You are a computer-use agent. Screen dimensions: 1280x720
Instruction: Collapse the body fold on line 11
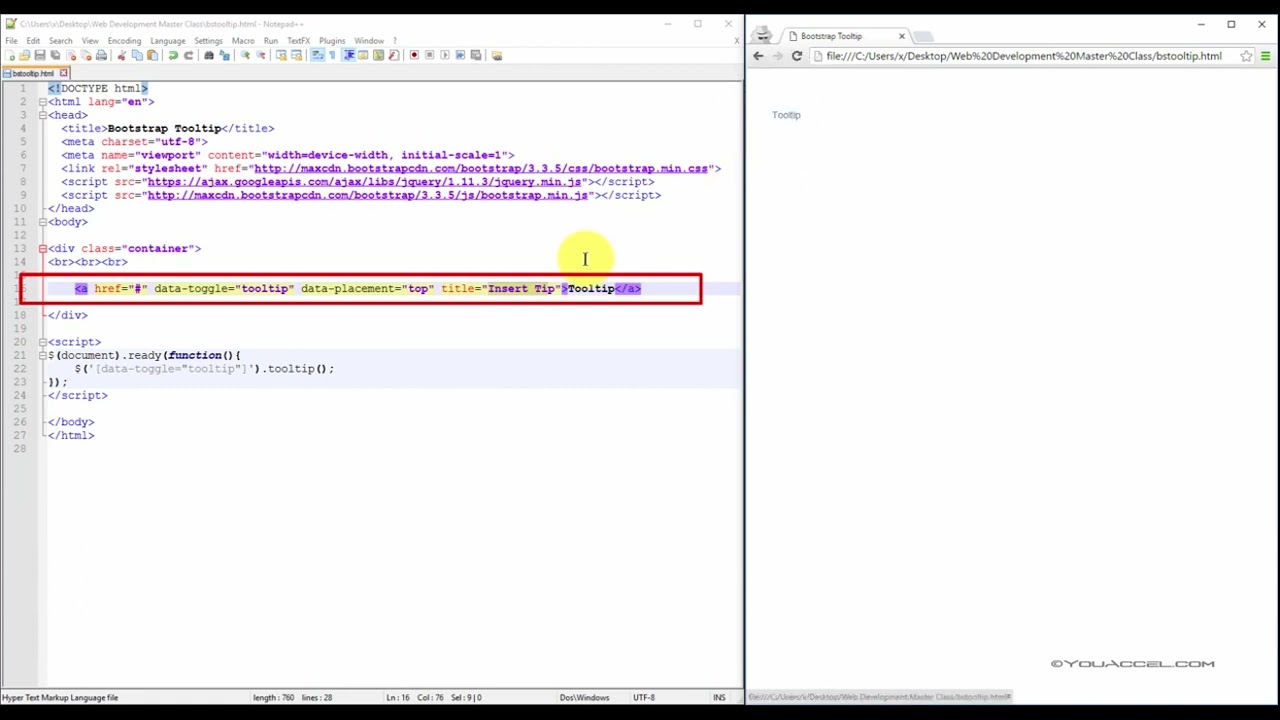43,222
